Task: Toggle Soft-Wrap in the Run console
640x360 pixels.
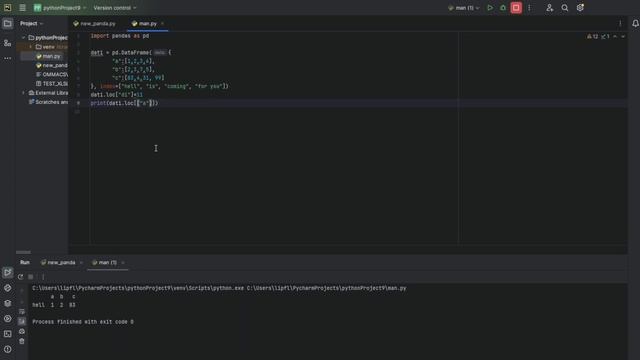Action: point(22,312)
